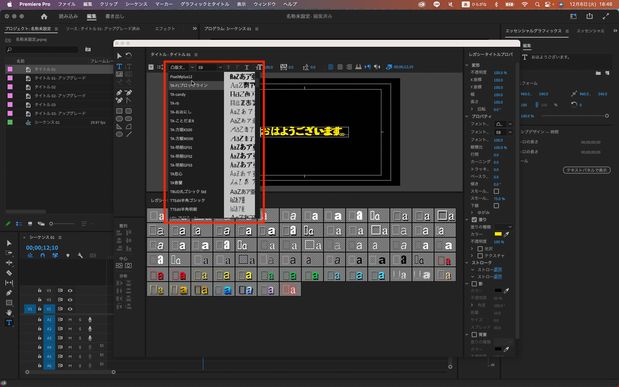The width and height of the screenshot is (619, 387).
Task: Click the opacity slider in Essential Graphics
Action: [575, 116]
